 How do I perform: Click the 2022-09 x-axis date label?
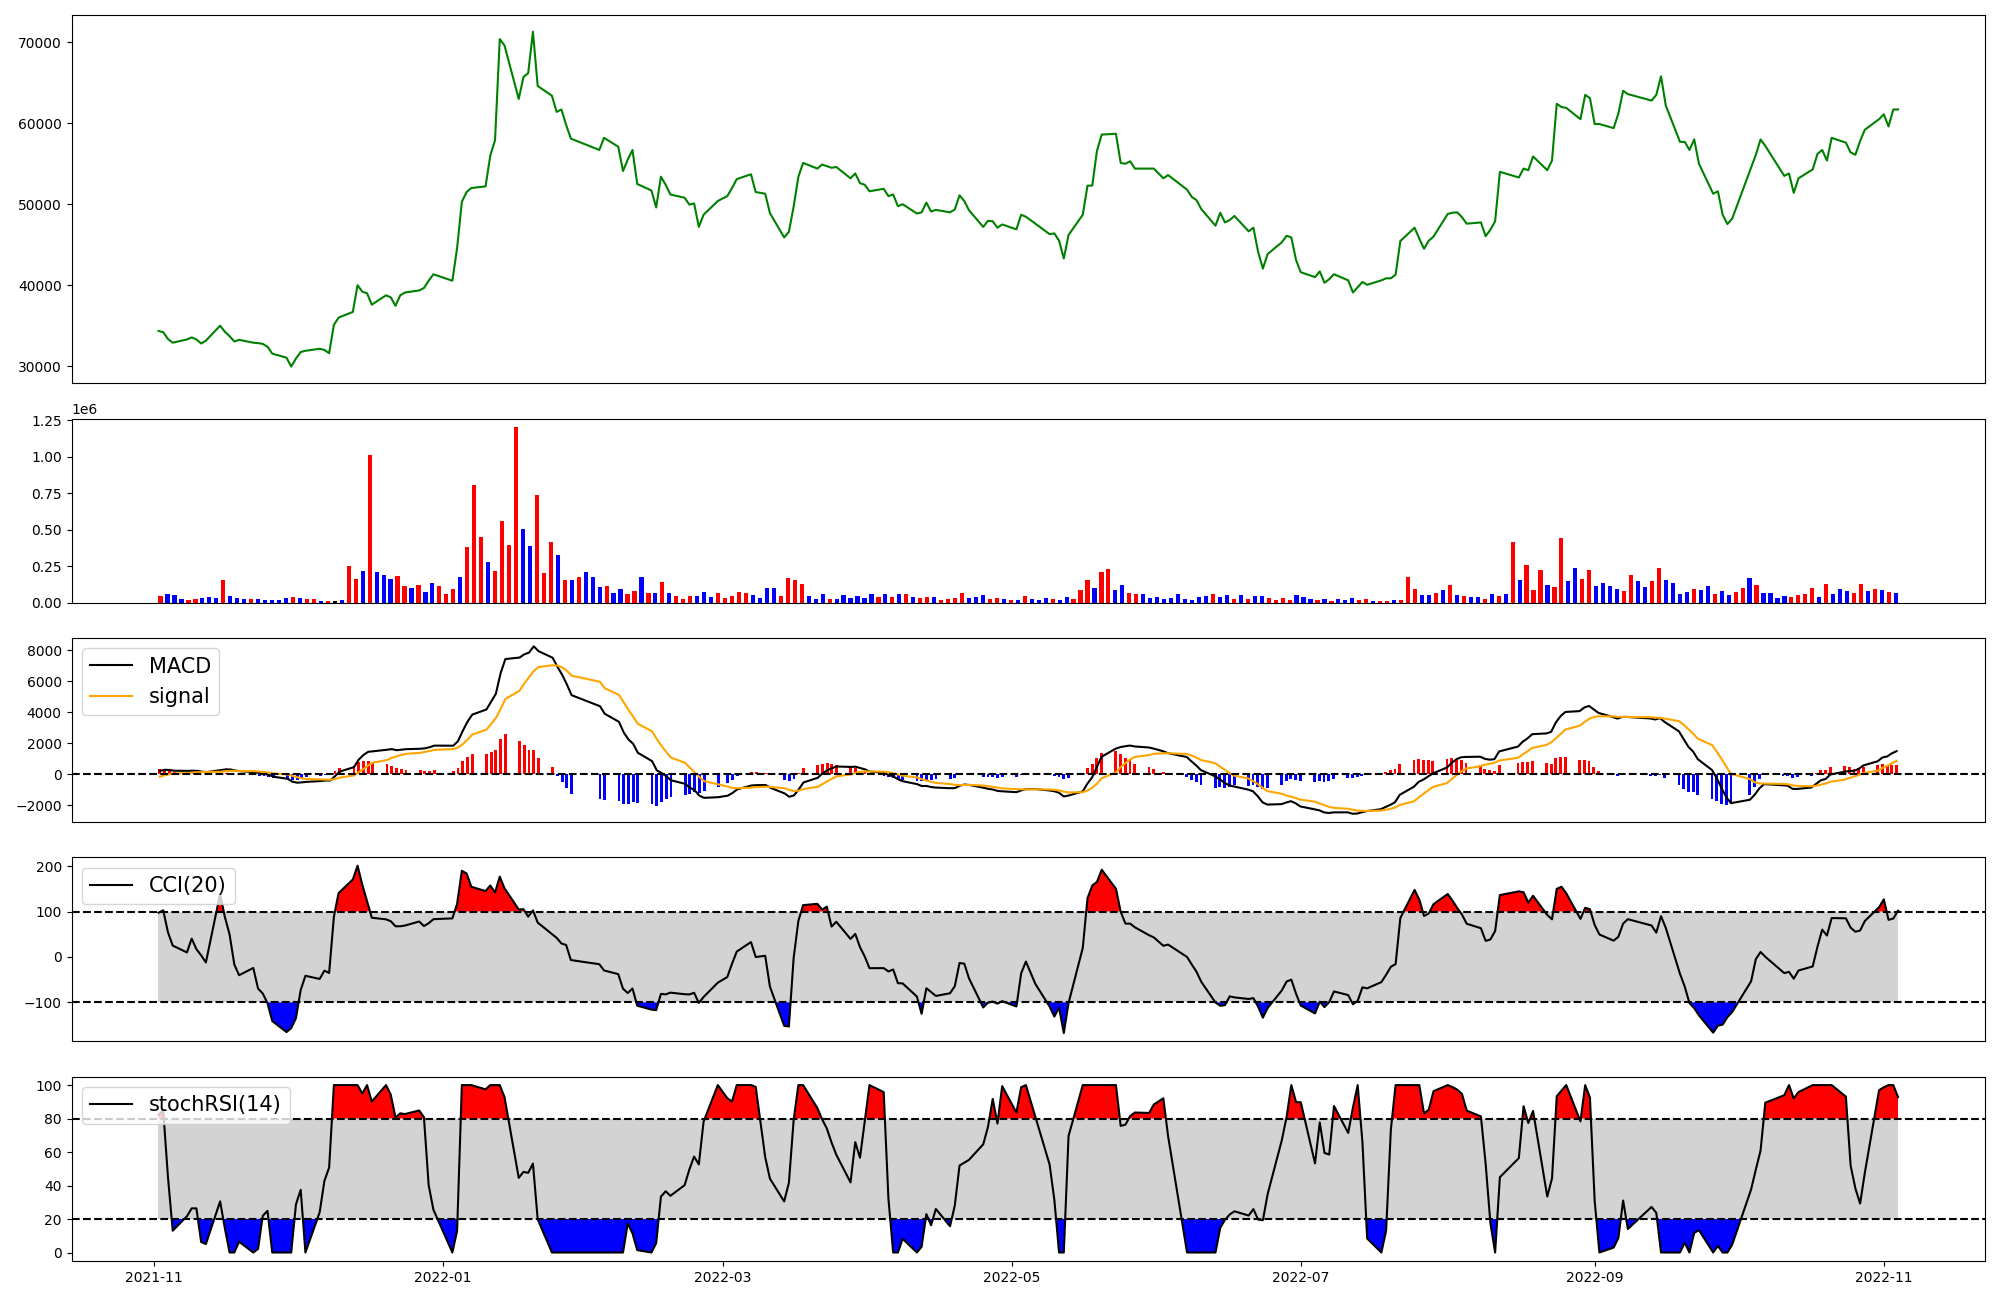[x=1594, y=1277]
